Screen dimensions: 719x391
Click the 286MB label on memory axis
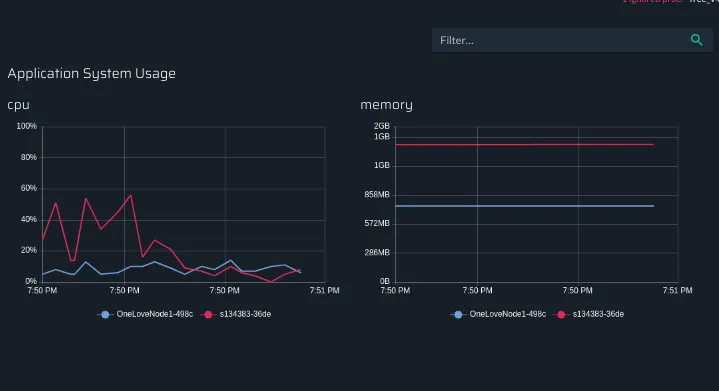tap(377, 253)
